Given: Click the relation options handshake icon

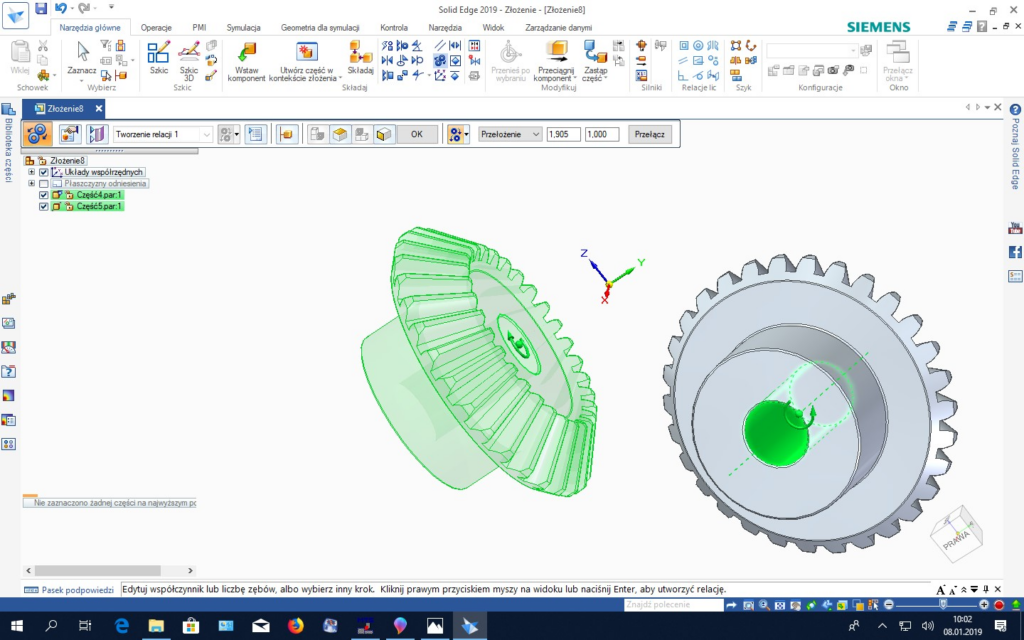Looking at the screenshot, I should [70, 134].
